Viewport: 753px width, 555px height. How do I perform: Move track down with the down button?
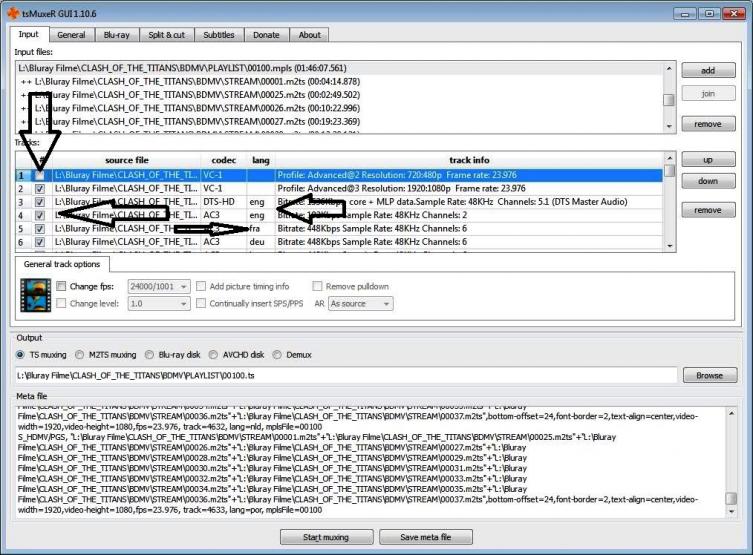(x=708, y=181)
